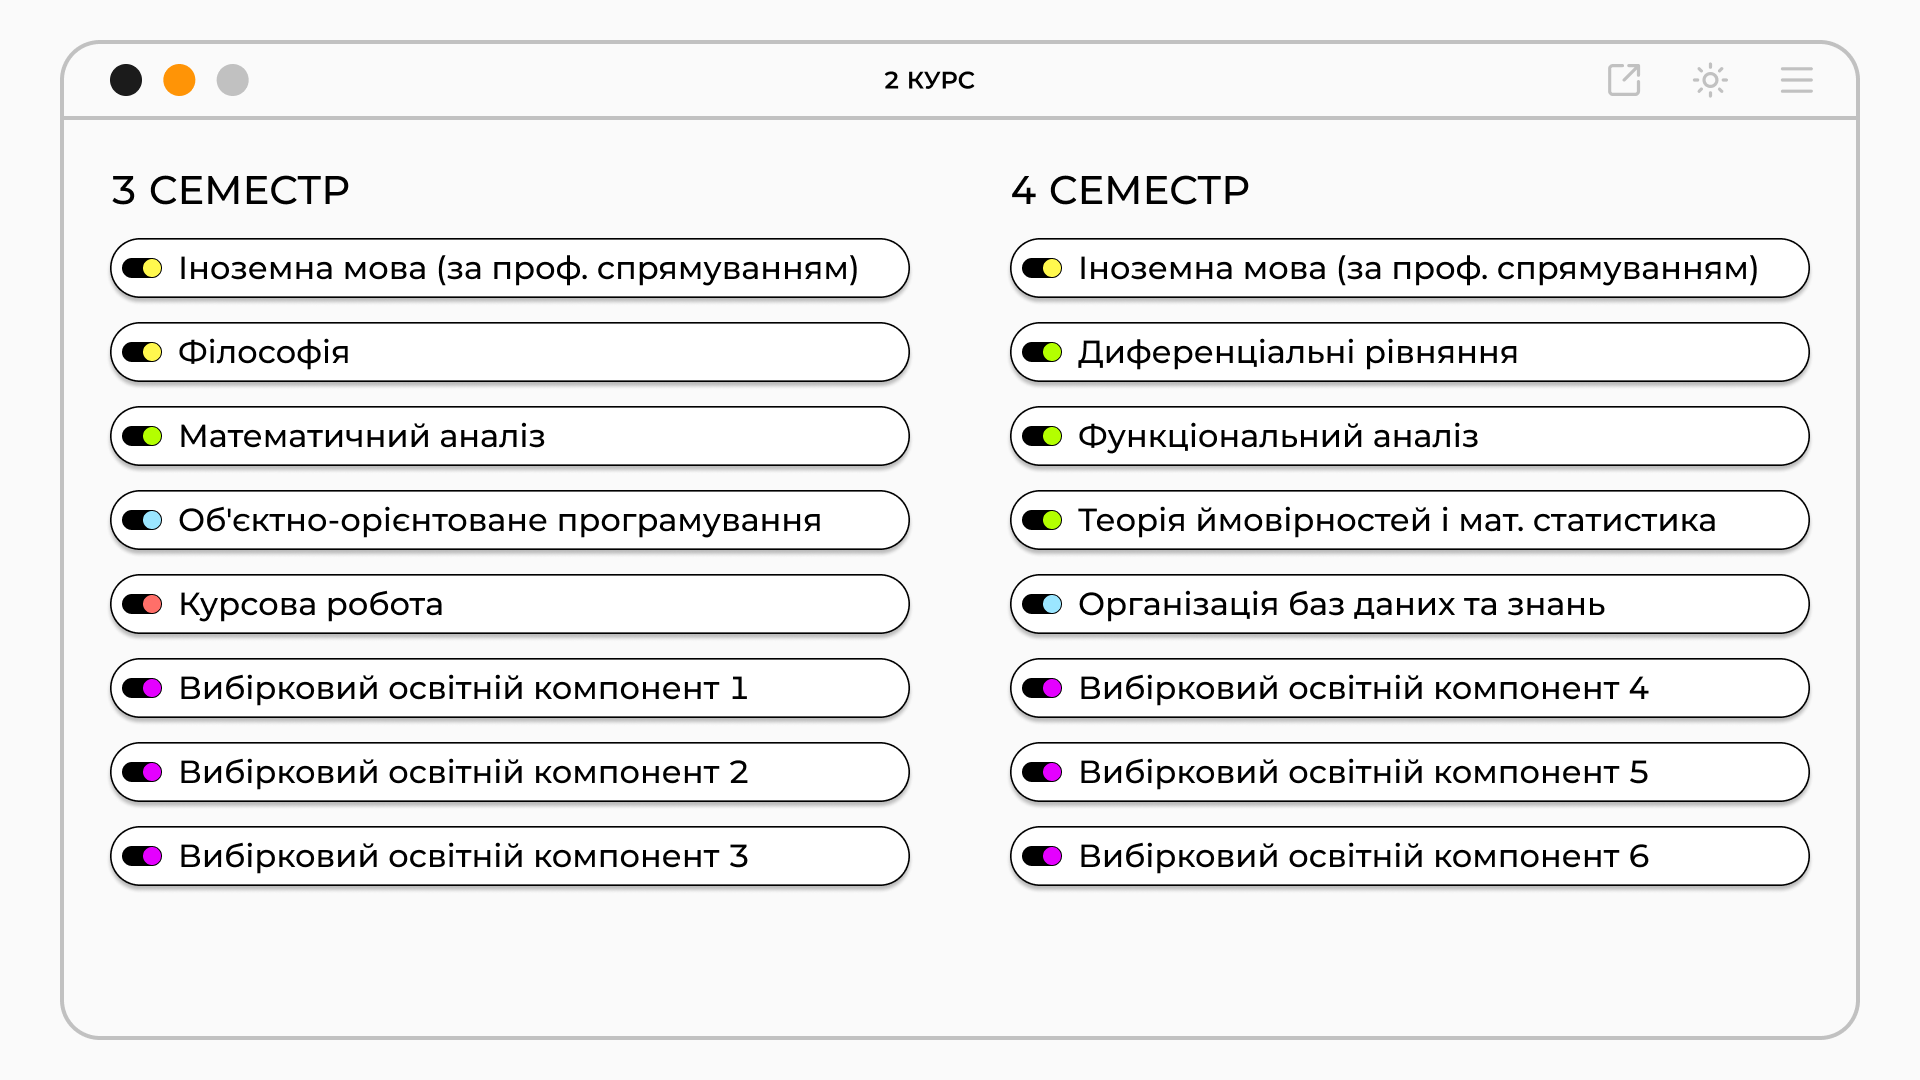Image resolution: width=1920 pixels, height=1080 pixels.
Task: Click the orange circle window dot
Action: pos(179,80)
